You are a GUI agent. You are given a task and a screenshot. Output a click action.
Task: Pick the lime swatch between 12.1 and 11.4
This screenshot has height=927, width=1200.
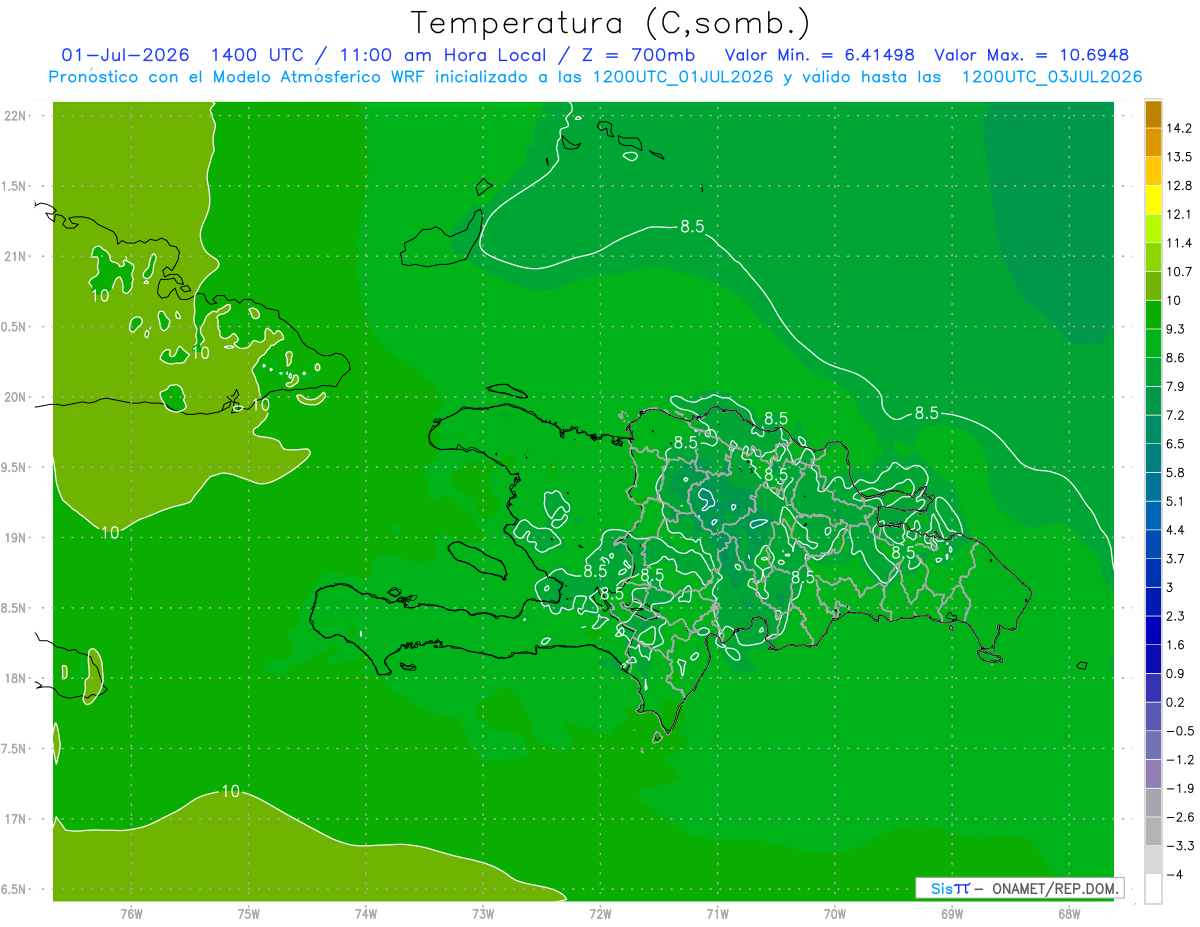[1153, 229]
